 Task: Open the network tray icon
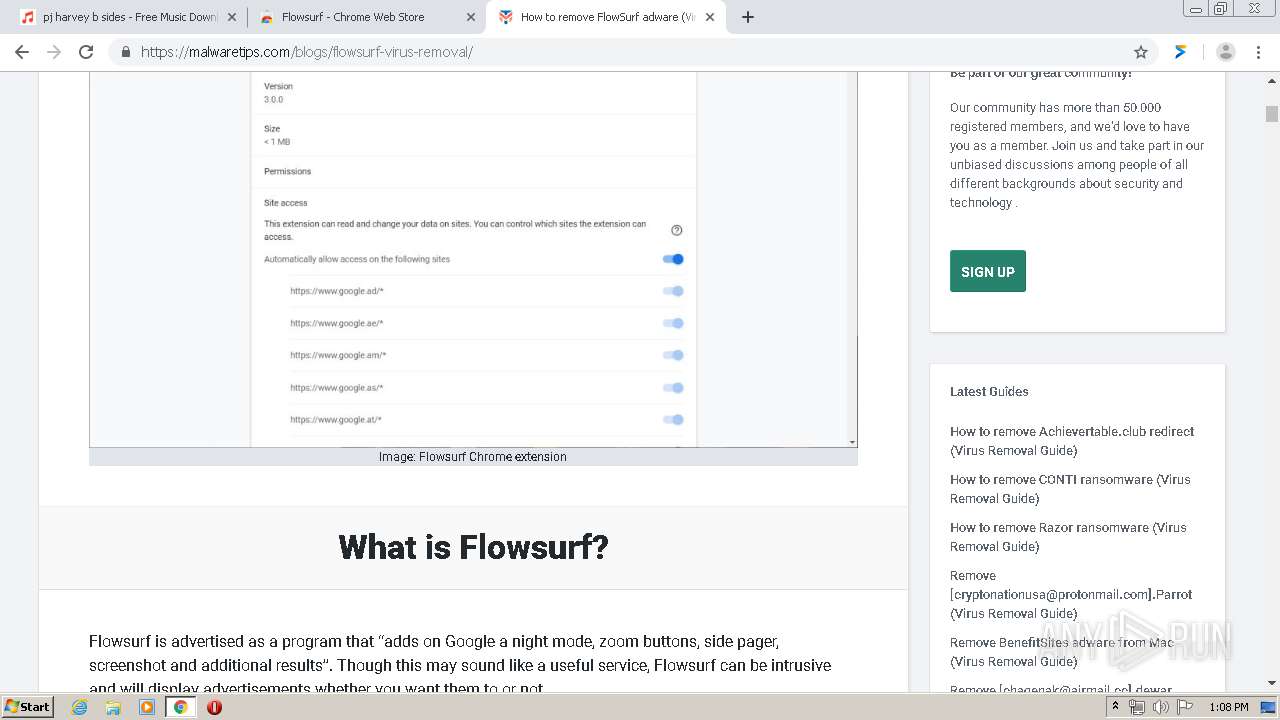tap(1137, 707)
